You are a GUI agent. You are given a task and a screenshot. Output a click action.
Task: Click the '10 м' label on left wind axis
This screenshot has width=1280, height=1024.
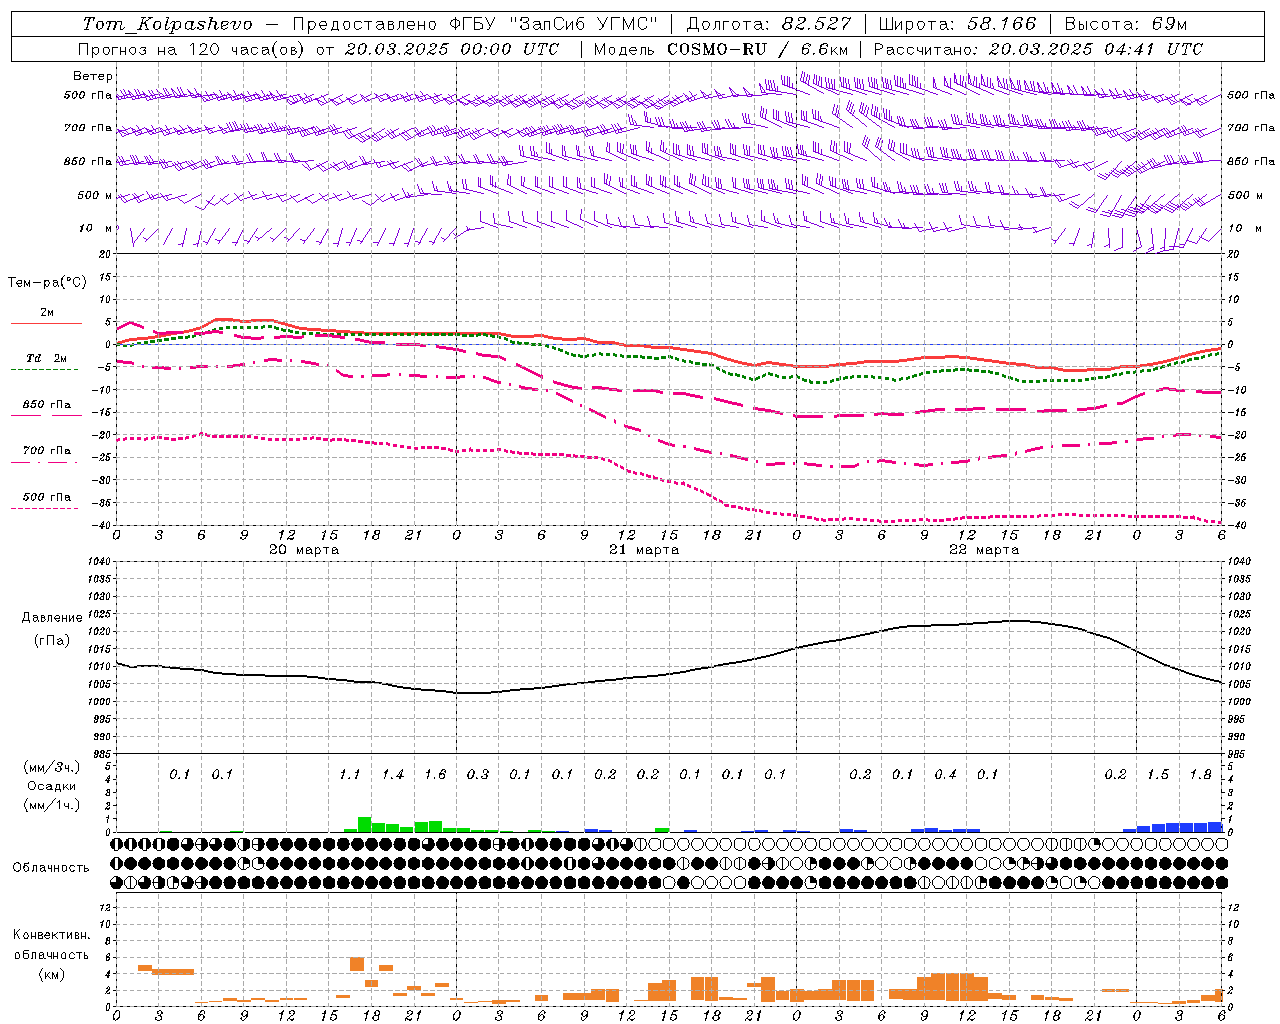click(96, 229)
